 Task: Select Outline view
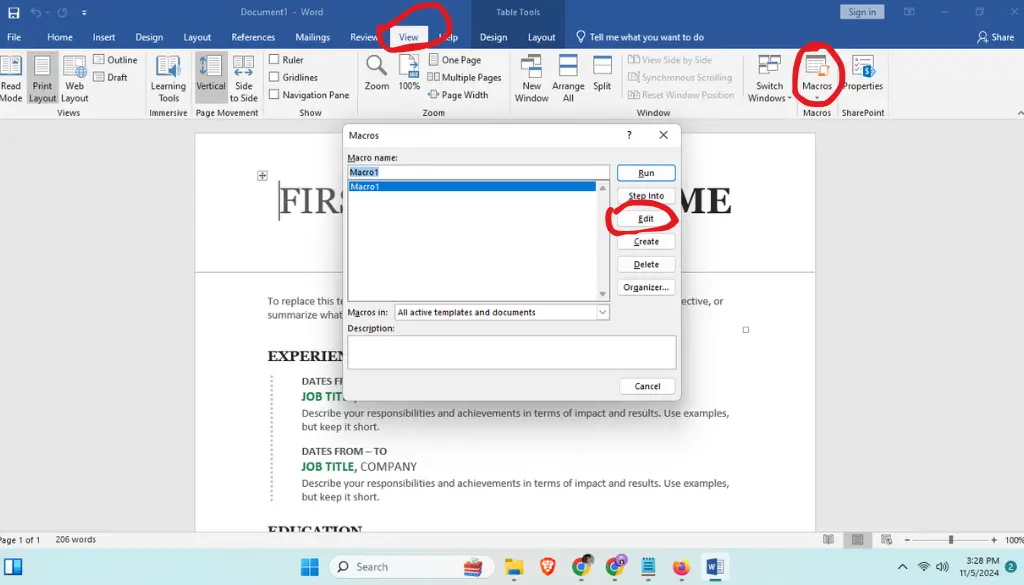116,59
